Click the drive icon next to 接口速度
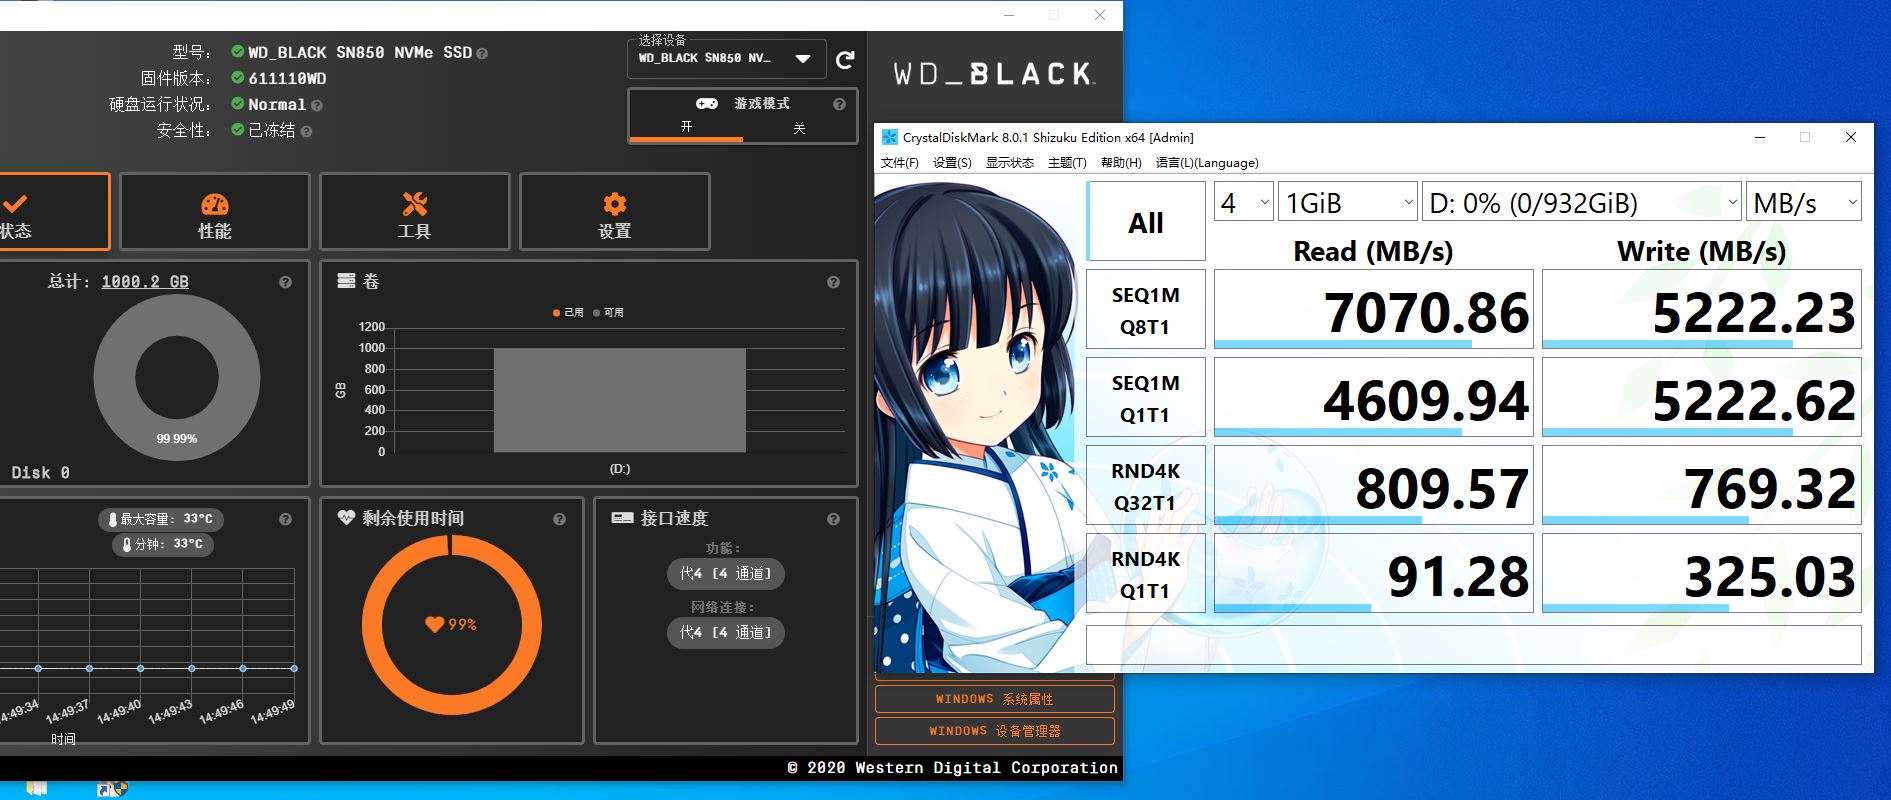Image resolution: width=1891 pixels, height=800 pixels. pos(622,517)
